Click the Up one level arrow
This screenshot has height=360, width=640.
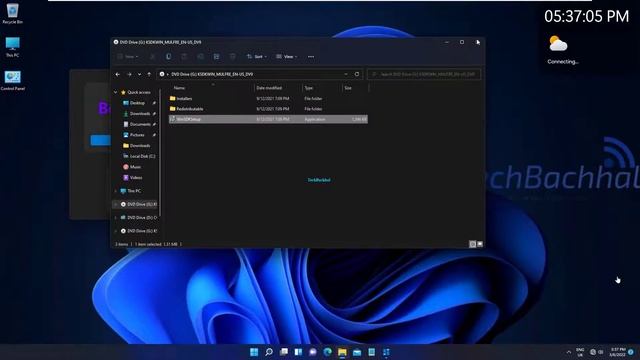coord(149,74)
